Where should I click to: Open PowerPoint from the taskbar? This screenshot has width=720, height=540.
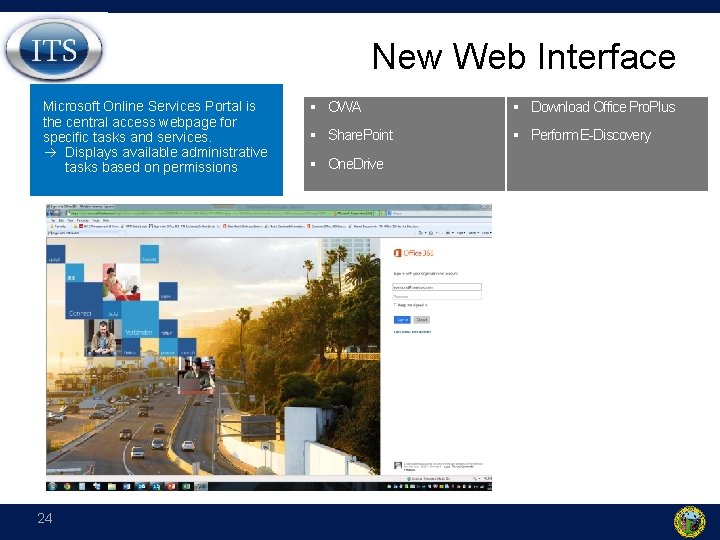coord(171,486)
